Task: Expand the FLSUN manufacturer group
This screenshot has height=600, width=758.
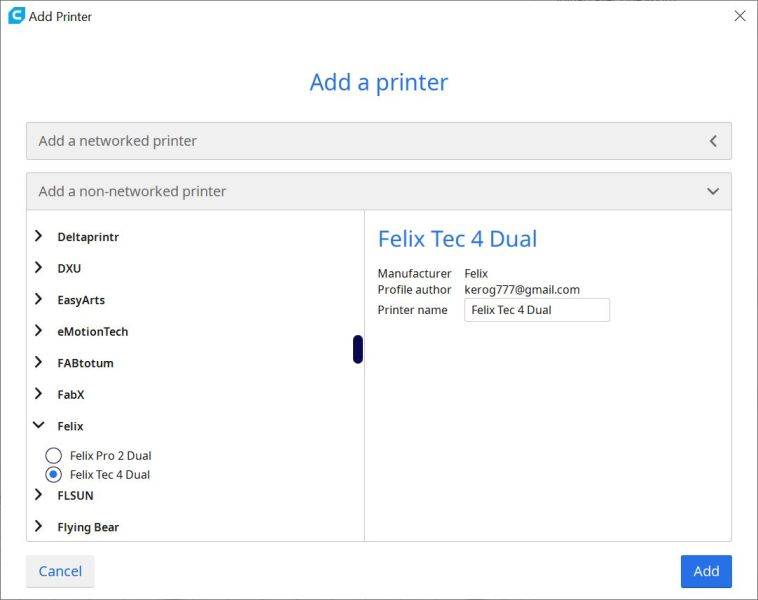Action: [x=39, y=495]
